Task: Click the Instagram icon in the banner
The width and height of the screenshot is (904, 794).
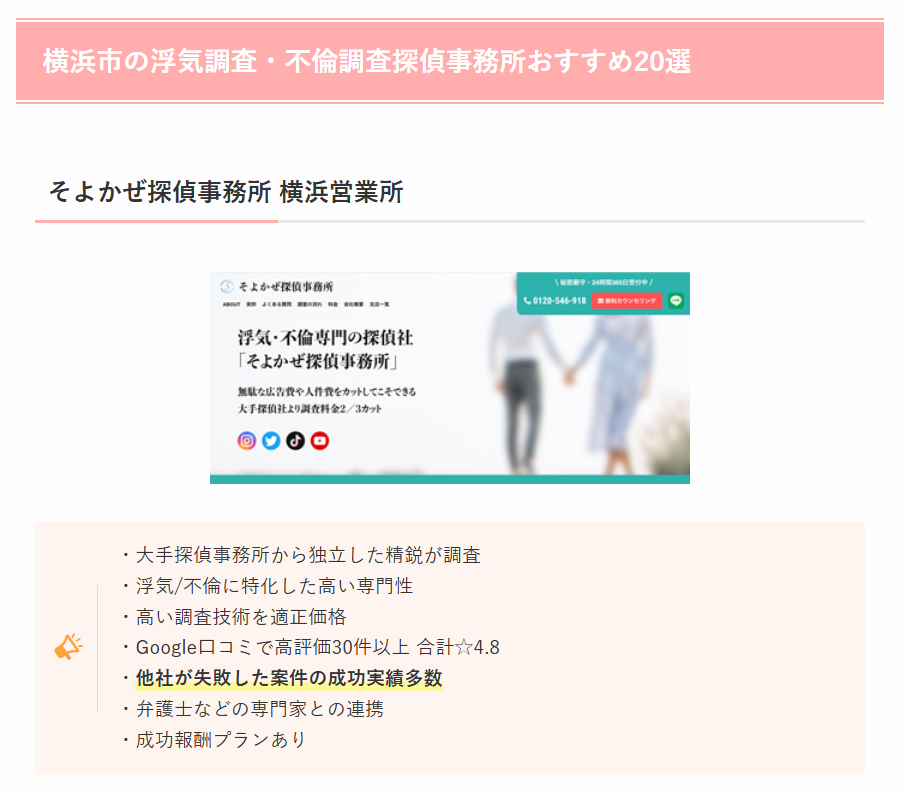Action: point(247,441)
